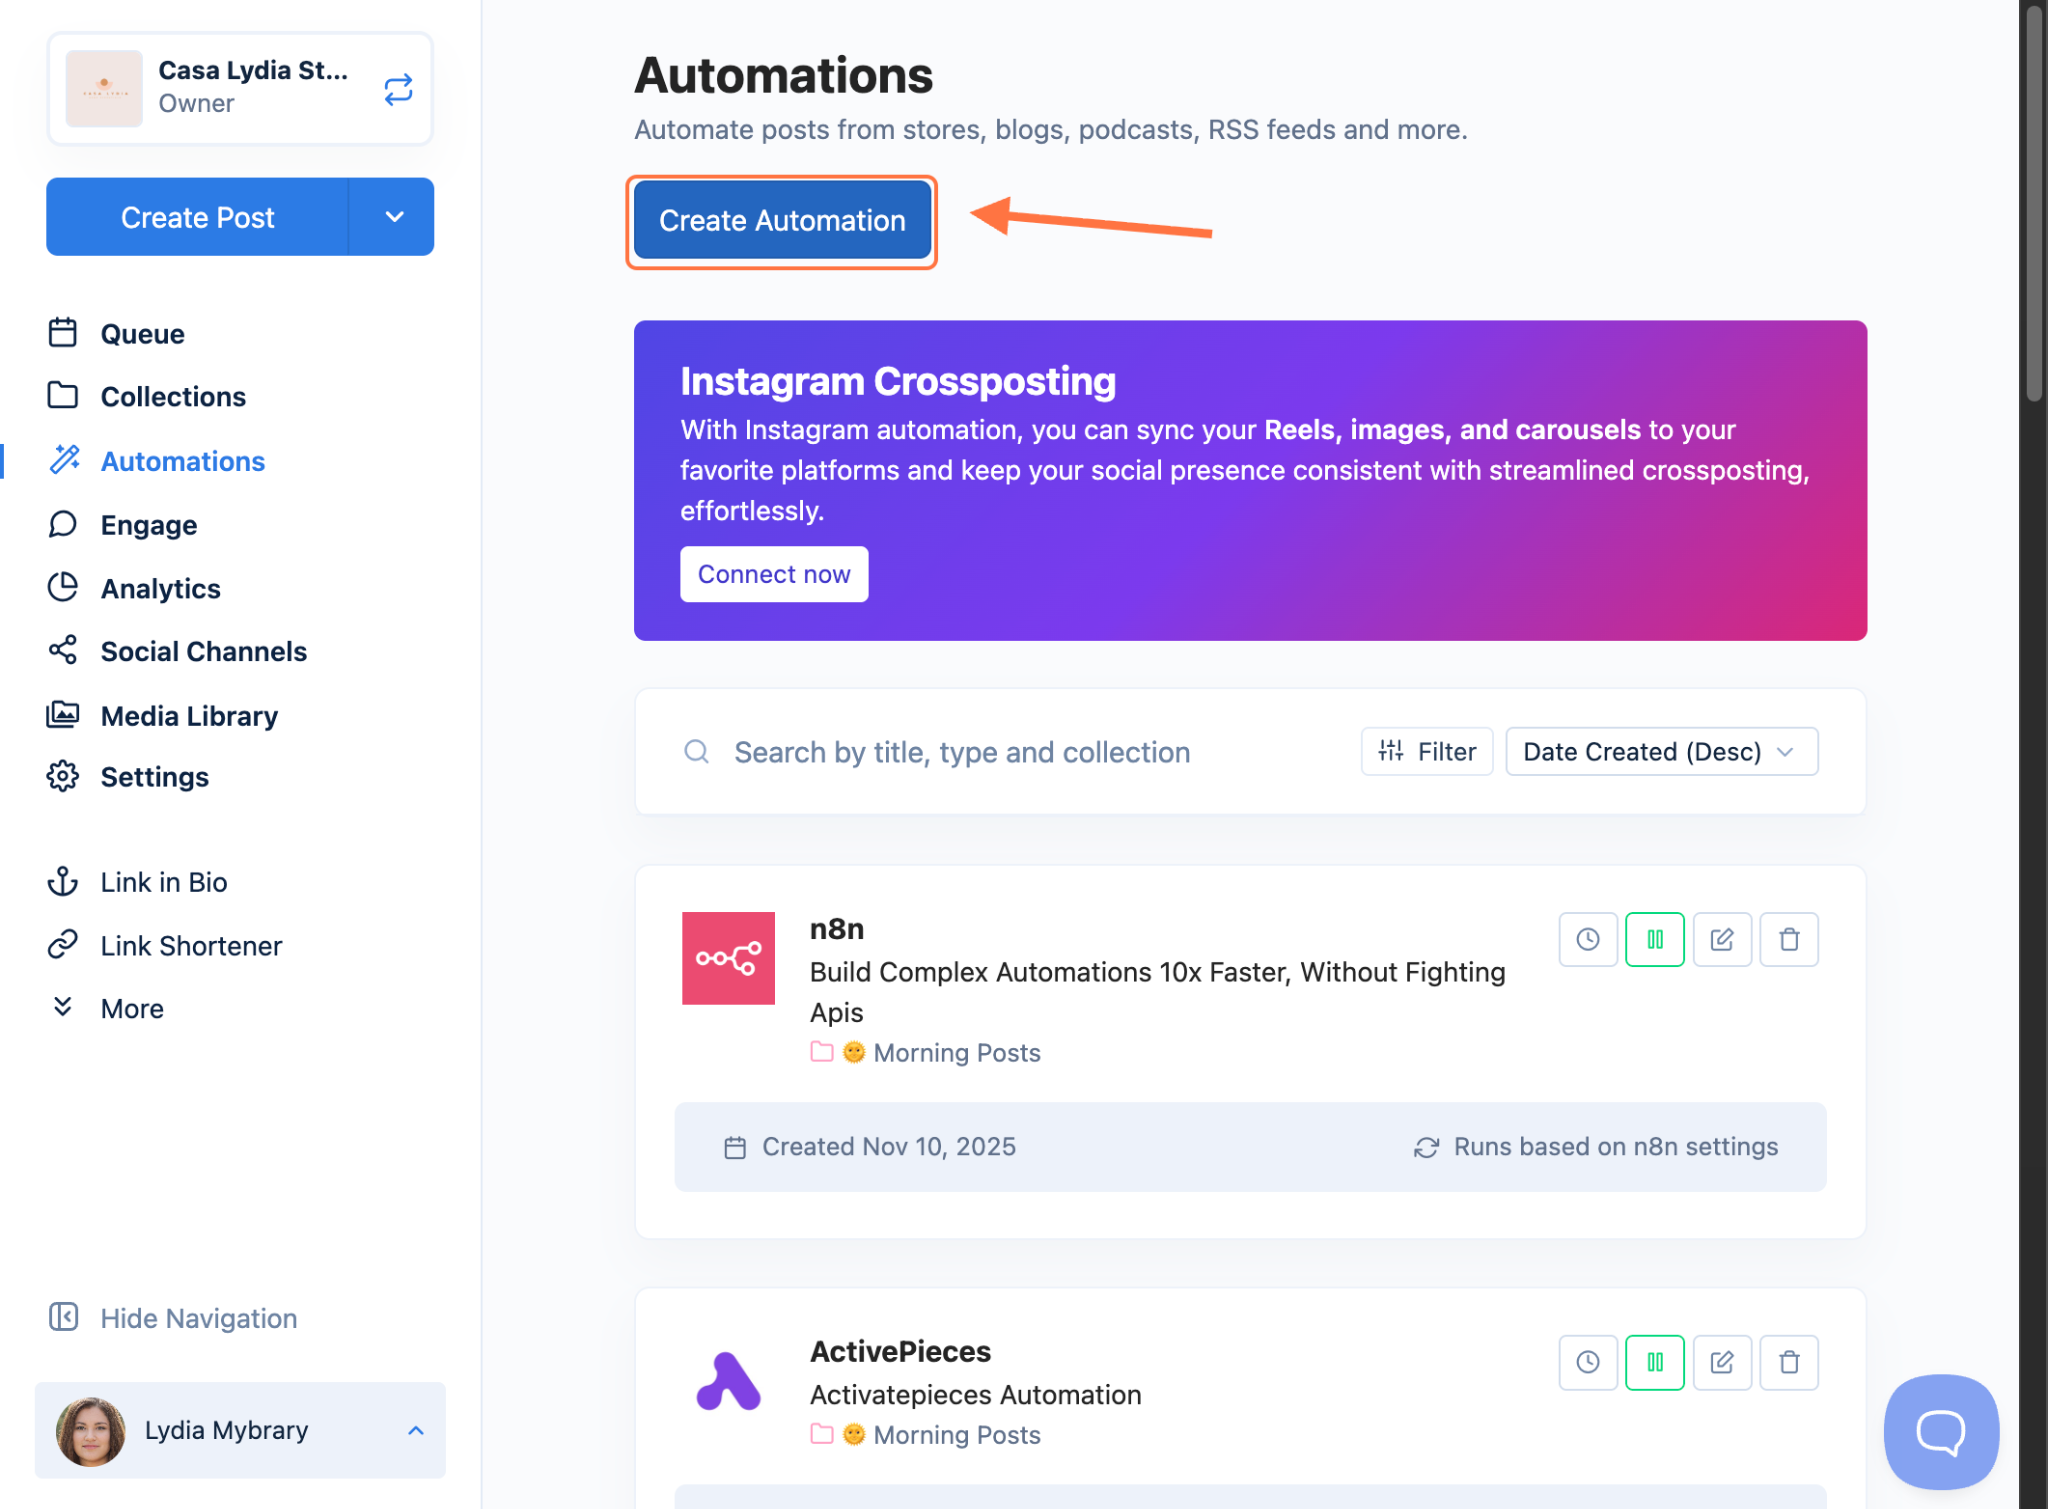Screen dimensions: 2048x1509
Task: Delete the ActivePieces automation
Action: (x=1788, y=1362)
